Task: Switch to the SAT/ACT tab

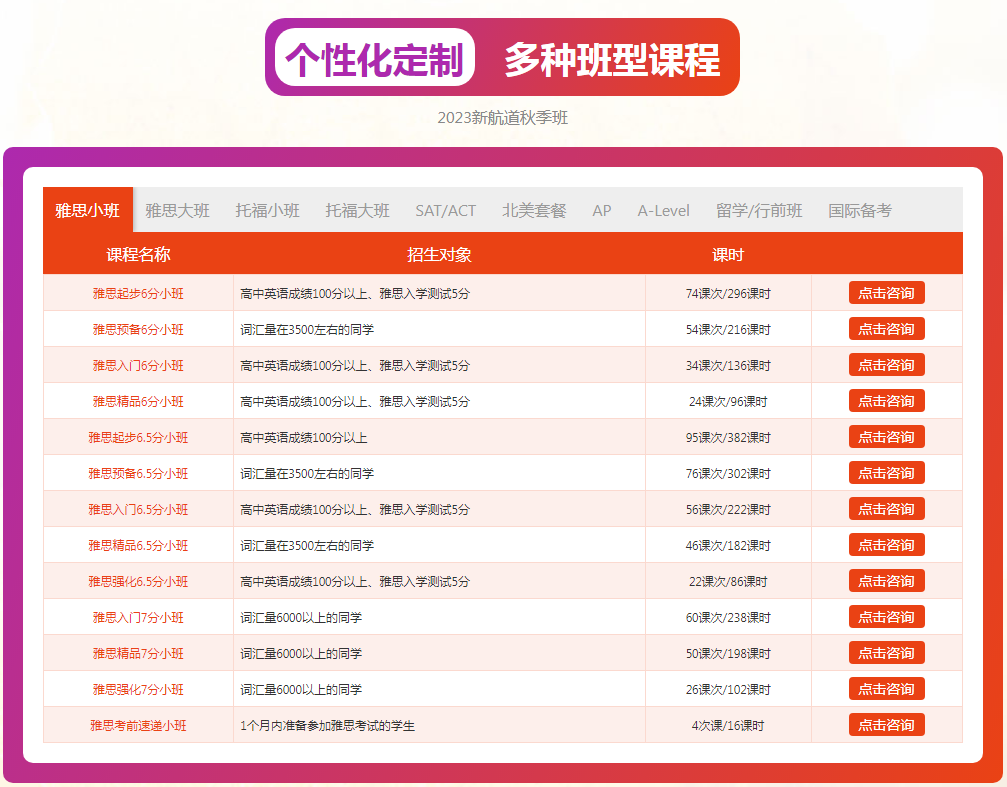Action: point(445,211)
